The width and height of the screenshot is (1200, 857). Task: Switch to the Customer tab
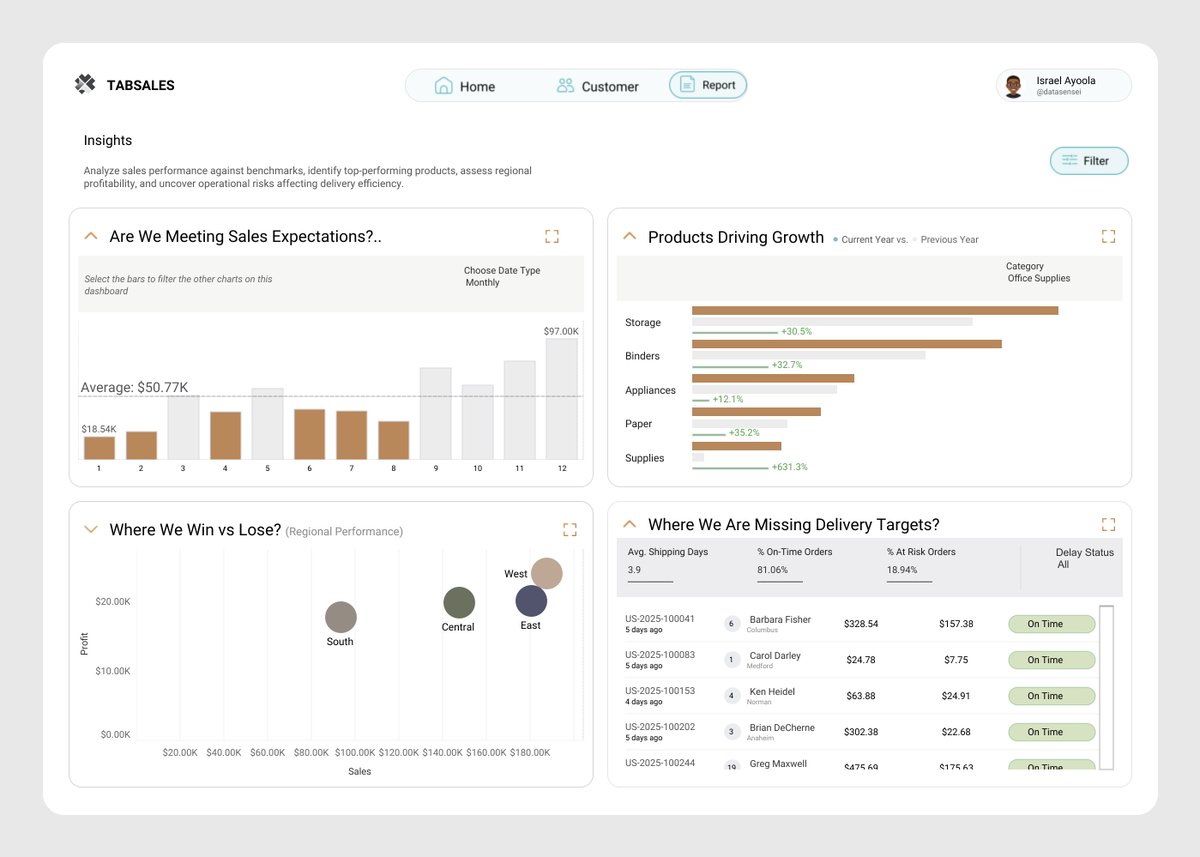(x=597, y=86)
